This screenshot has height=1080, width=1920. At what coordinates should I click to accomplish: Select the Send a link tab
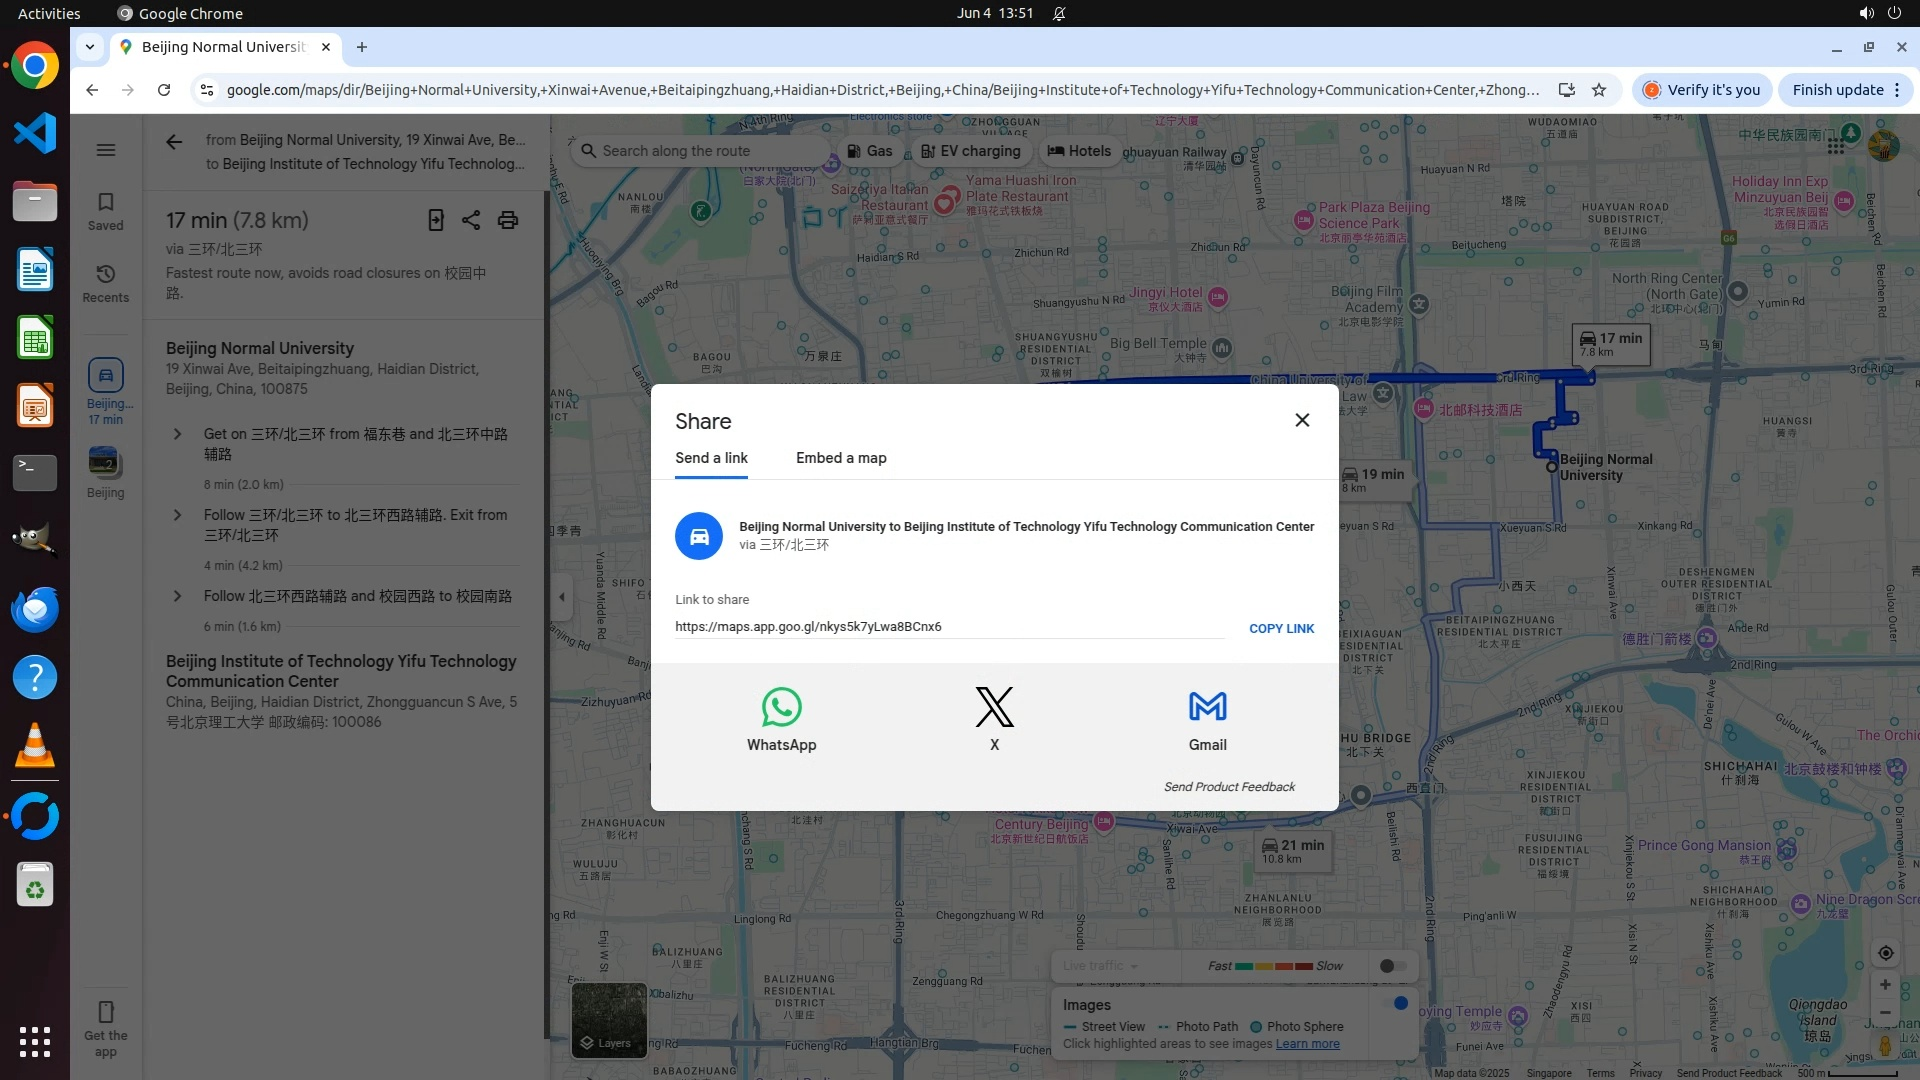point(711,458)
